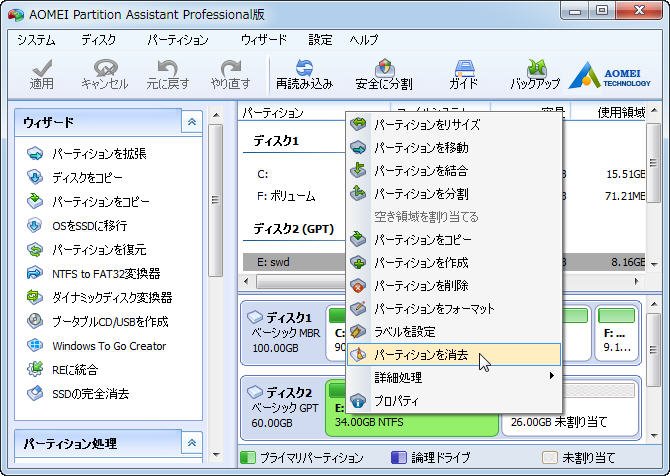Click the wizard sidebar vertical scrollbar thumb
The image size is (670, 476).
(x=215, y=200)
